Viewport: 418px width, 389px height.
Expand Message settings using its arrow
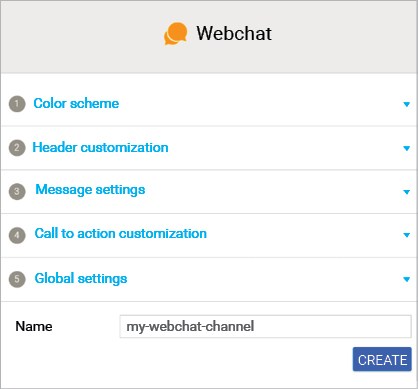pyautogui.click(x=406, y=192)
